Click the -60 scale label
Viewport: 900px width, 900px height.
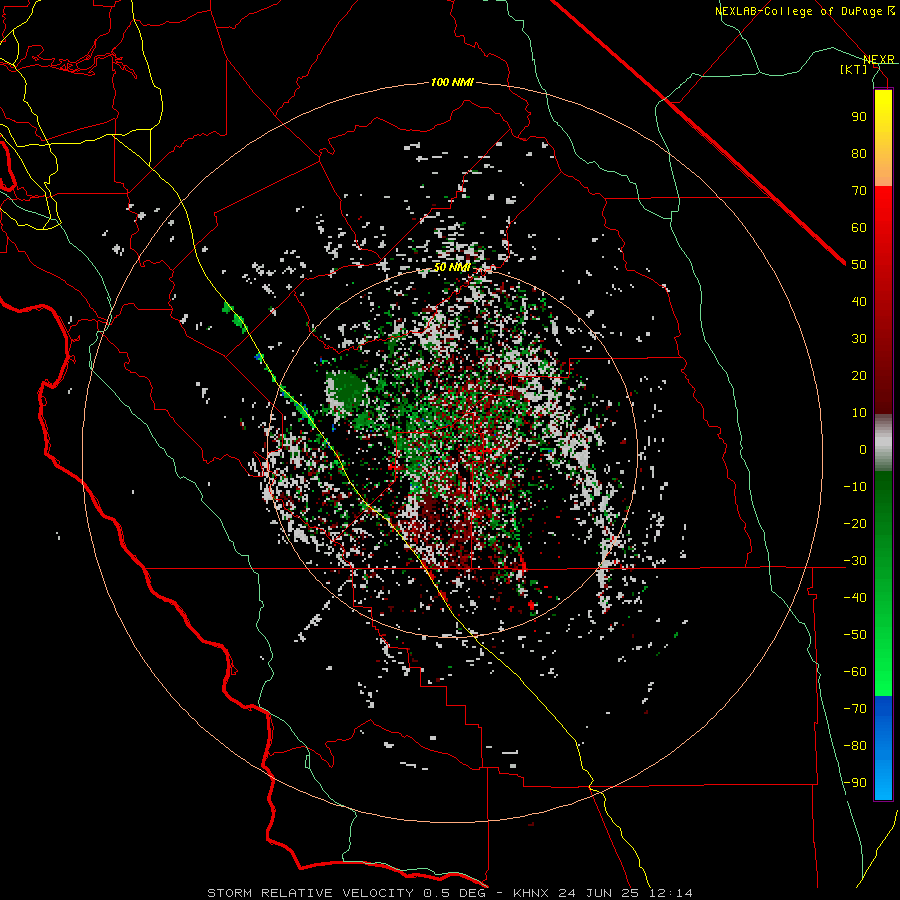tap(855, 672)
